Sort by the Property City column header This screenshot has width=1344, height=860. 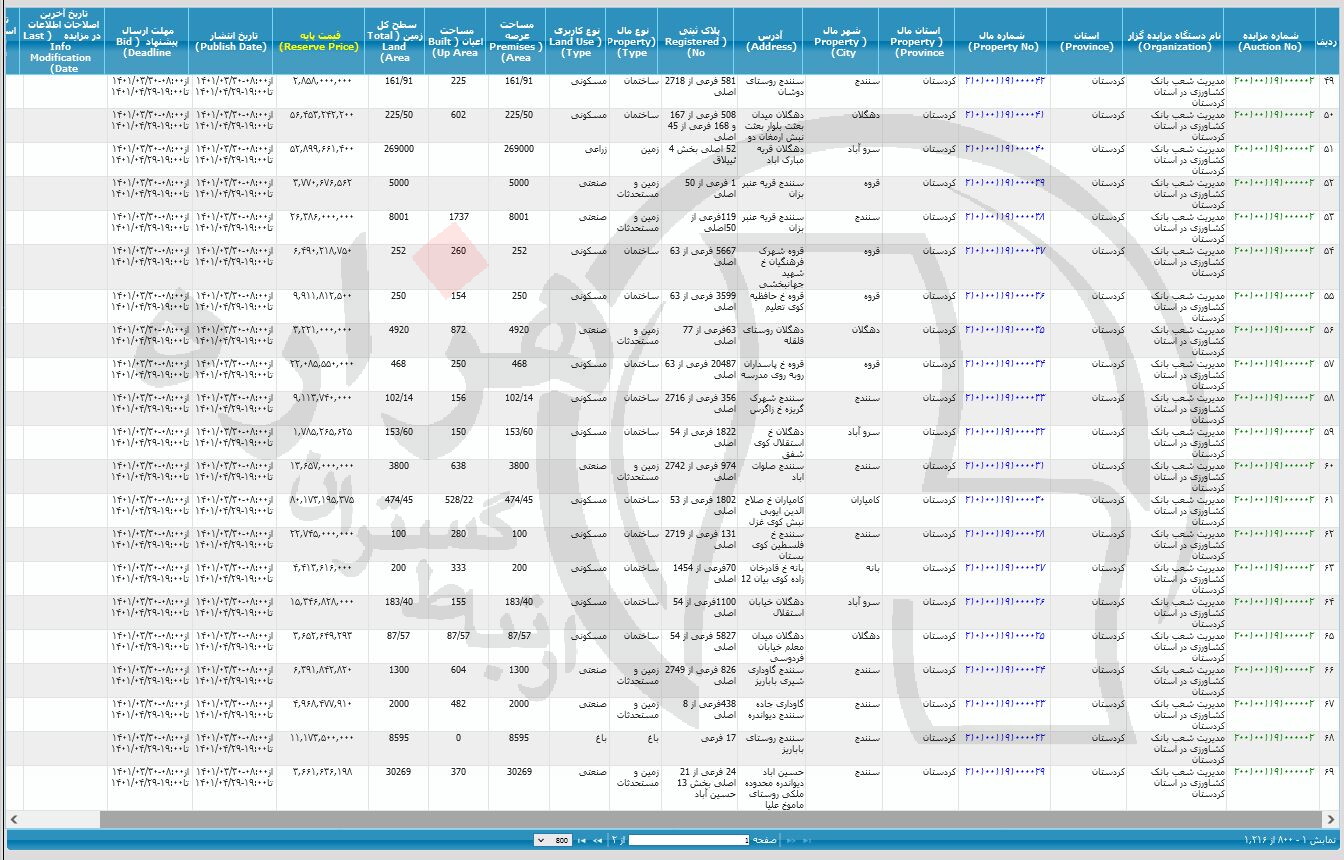(841, 40)
